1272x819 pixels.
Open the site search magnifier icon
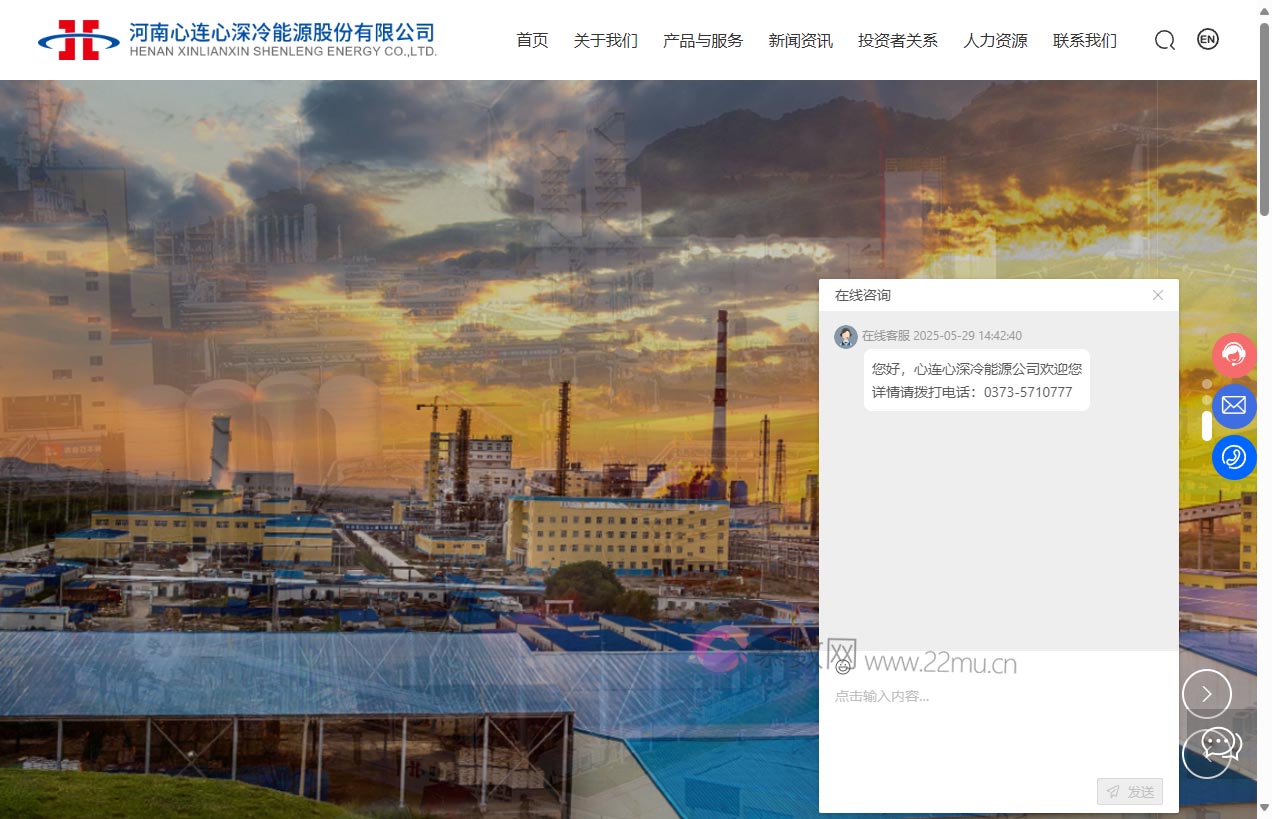pos(1164,40)
